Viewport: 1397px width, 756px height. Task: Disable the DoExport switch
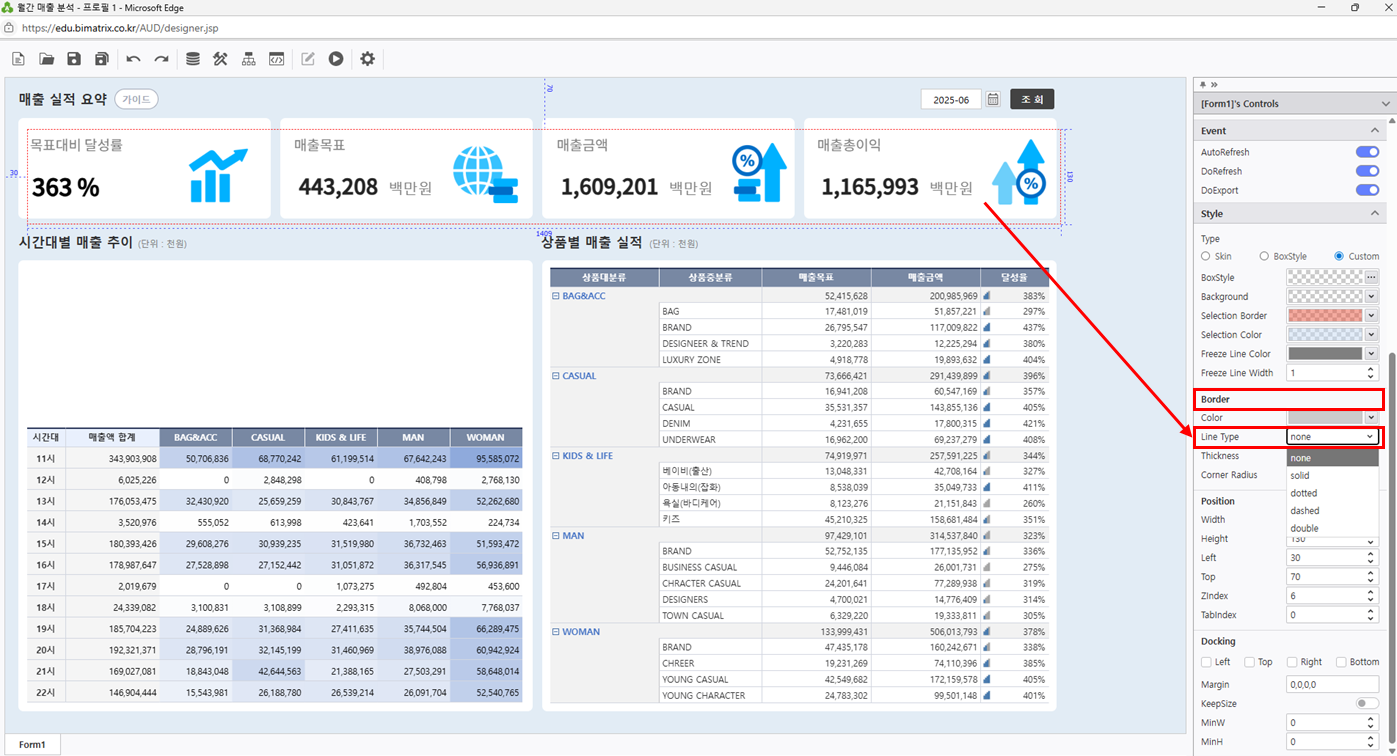tap(1366, 190)
